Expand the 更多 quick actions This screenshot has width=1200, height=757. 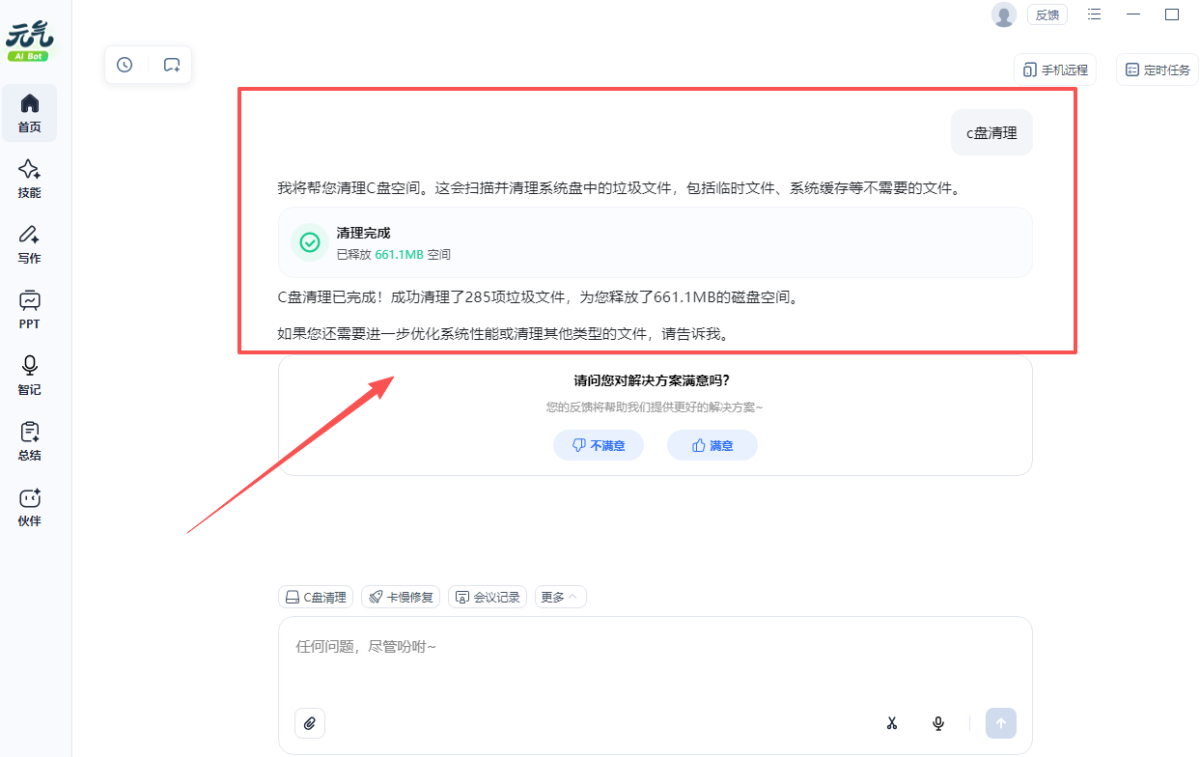point(560,597)
